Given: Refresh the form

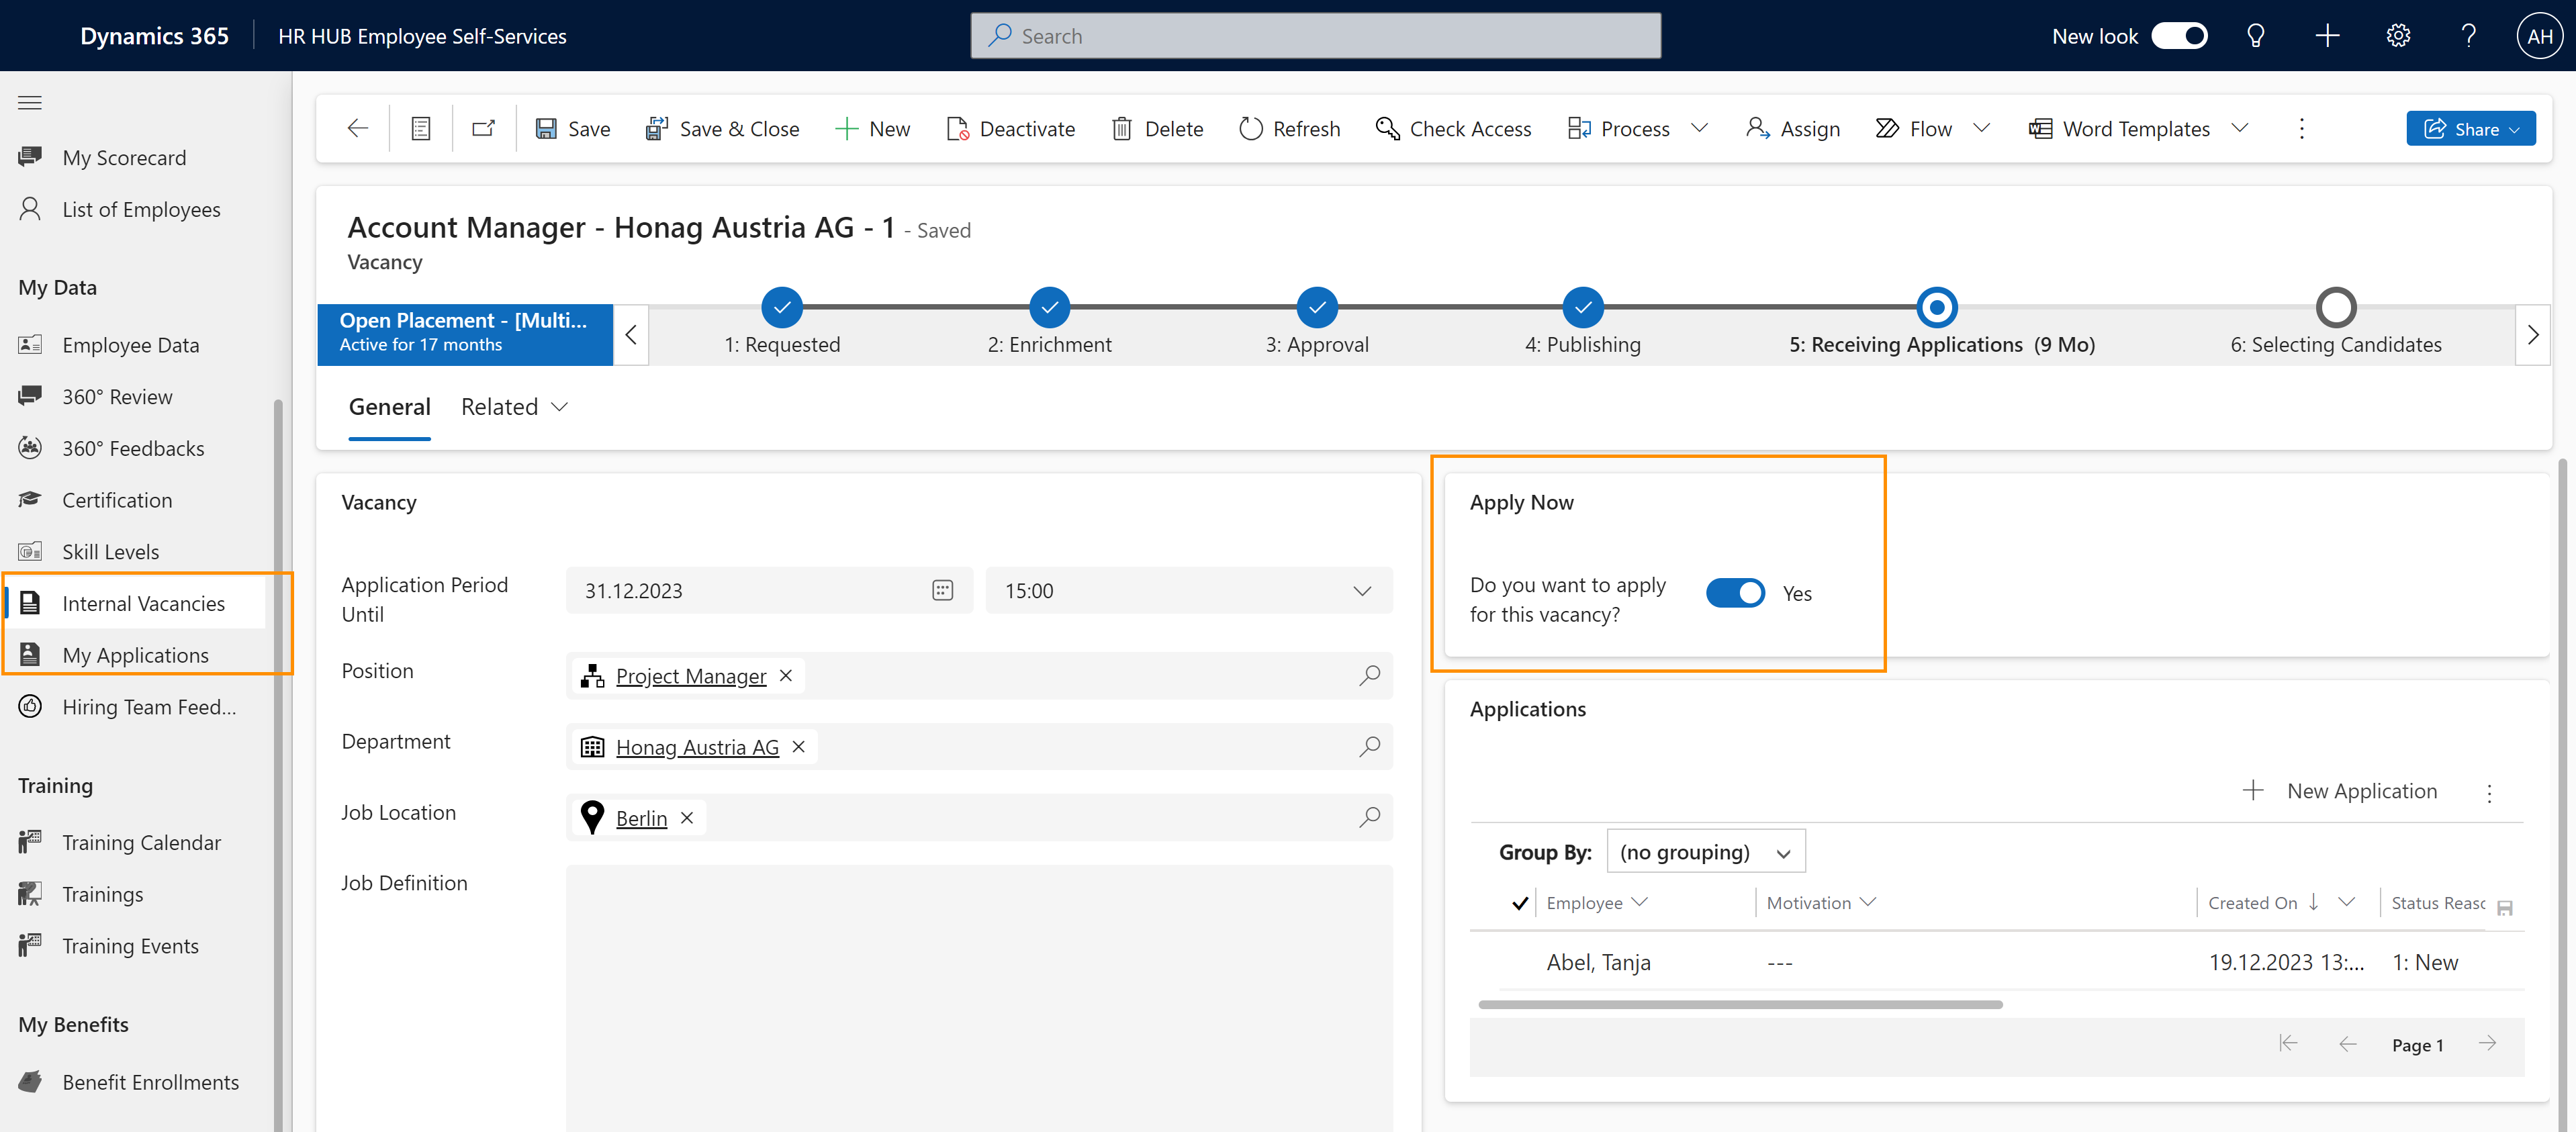Looking at the screenshot, I should pos(1289,128).
